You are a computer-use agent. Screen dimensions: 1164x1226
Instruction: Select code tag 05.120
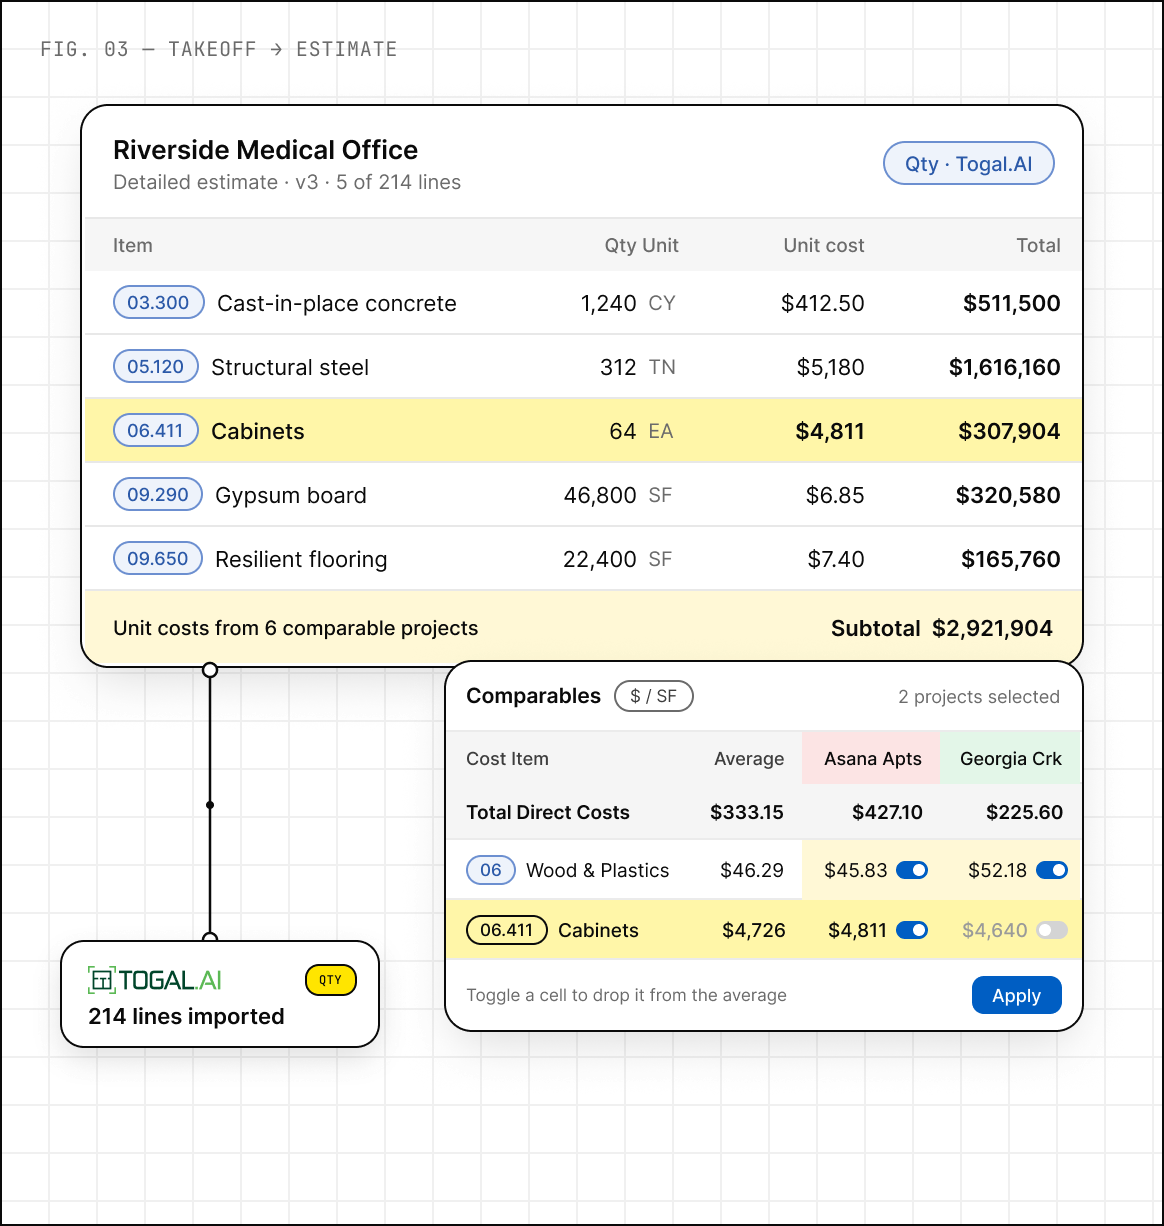coord(155,367)
